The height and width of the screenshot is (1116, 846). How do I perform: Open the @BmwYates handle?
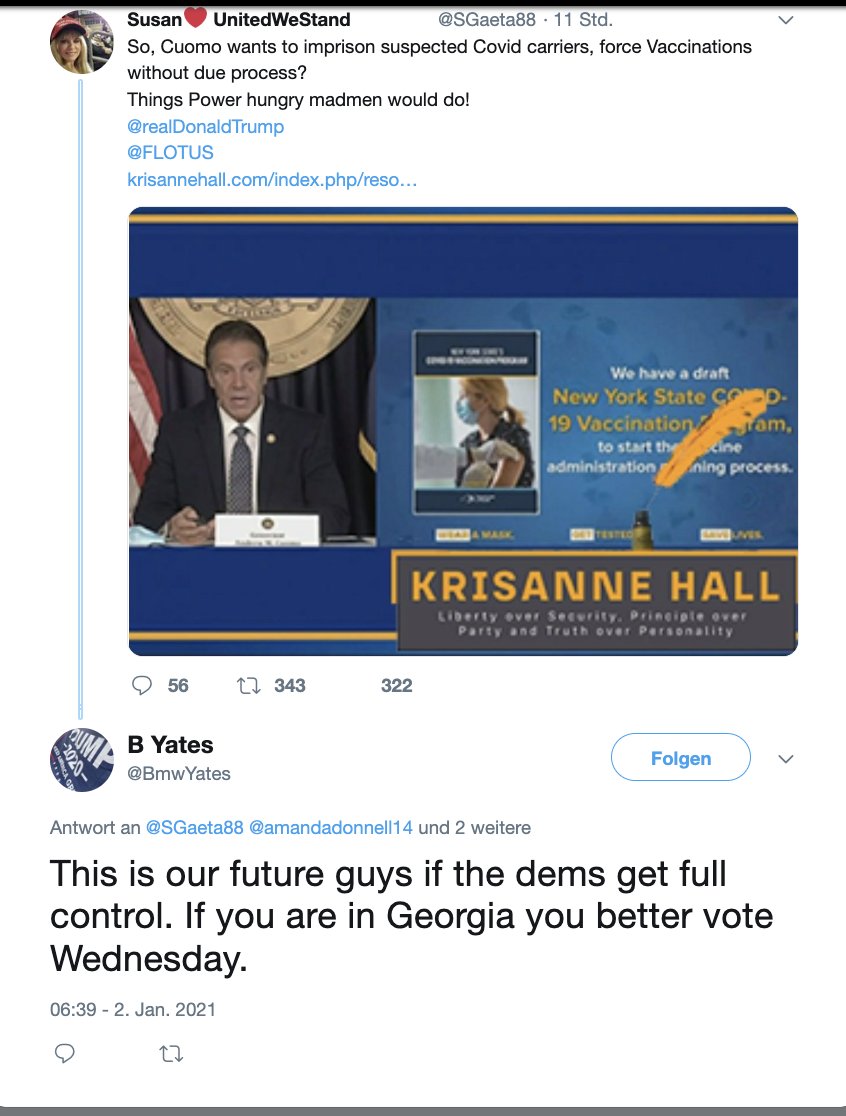[179, 773]
